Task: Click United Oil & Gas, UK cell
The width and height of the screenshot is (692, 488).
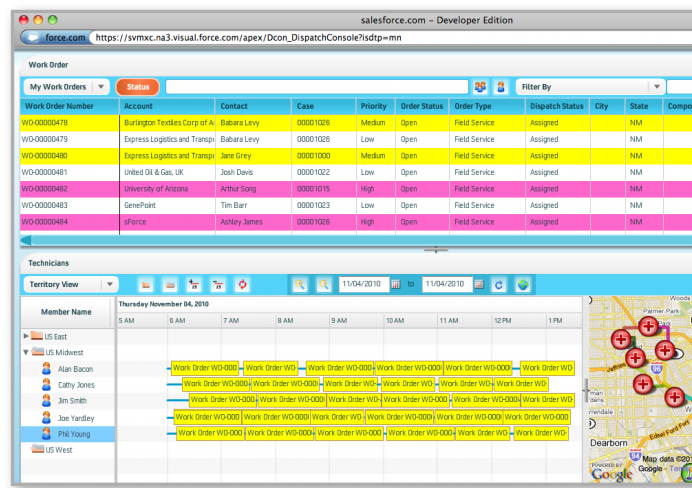Action: pyautogui.click(x=167, y=172)
